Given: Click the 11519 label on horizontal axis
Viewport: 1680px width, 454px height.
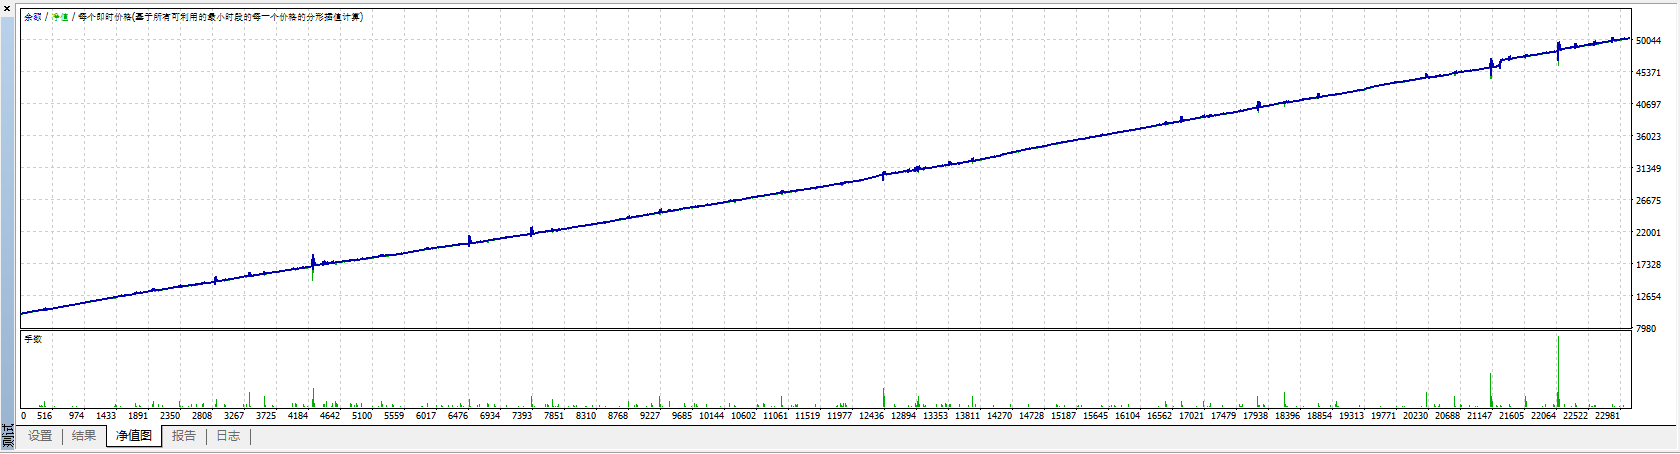Looking at the screenshot, I should click(x=807, y=416).
